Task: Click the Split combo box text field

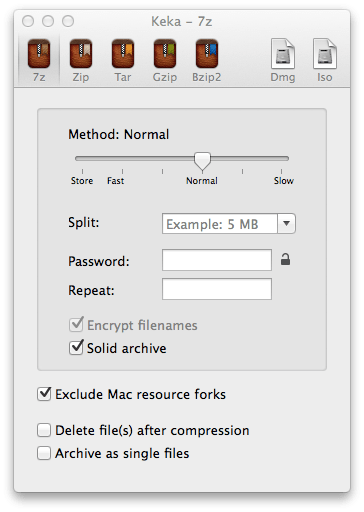Action: (220, 224)
